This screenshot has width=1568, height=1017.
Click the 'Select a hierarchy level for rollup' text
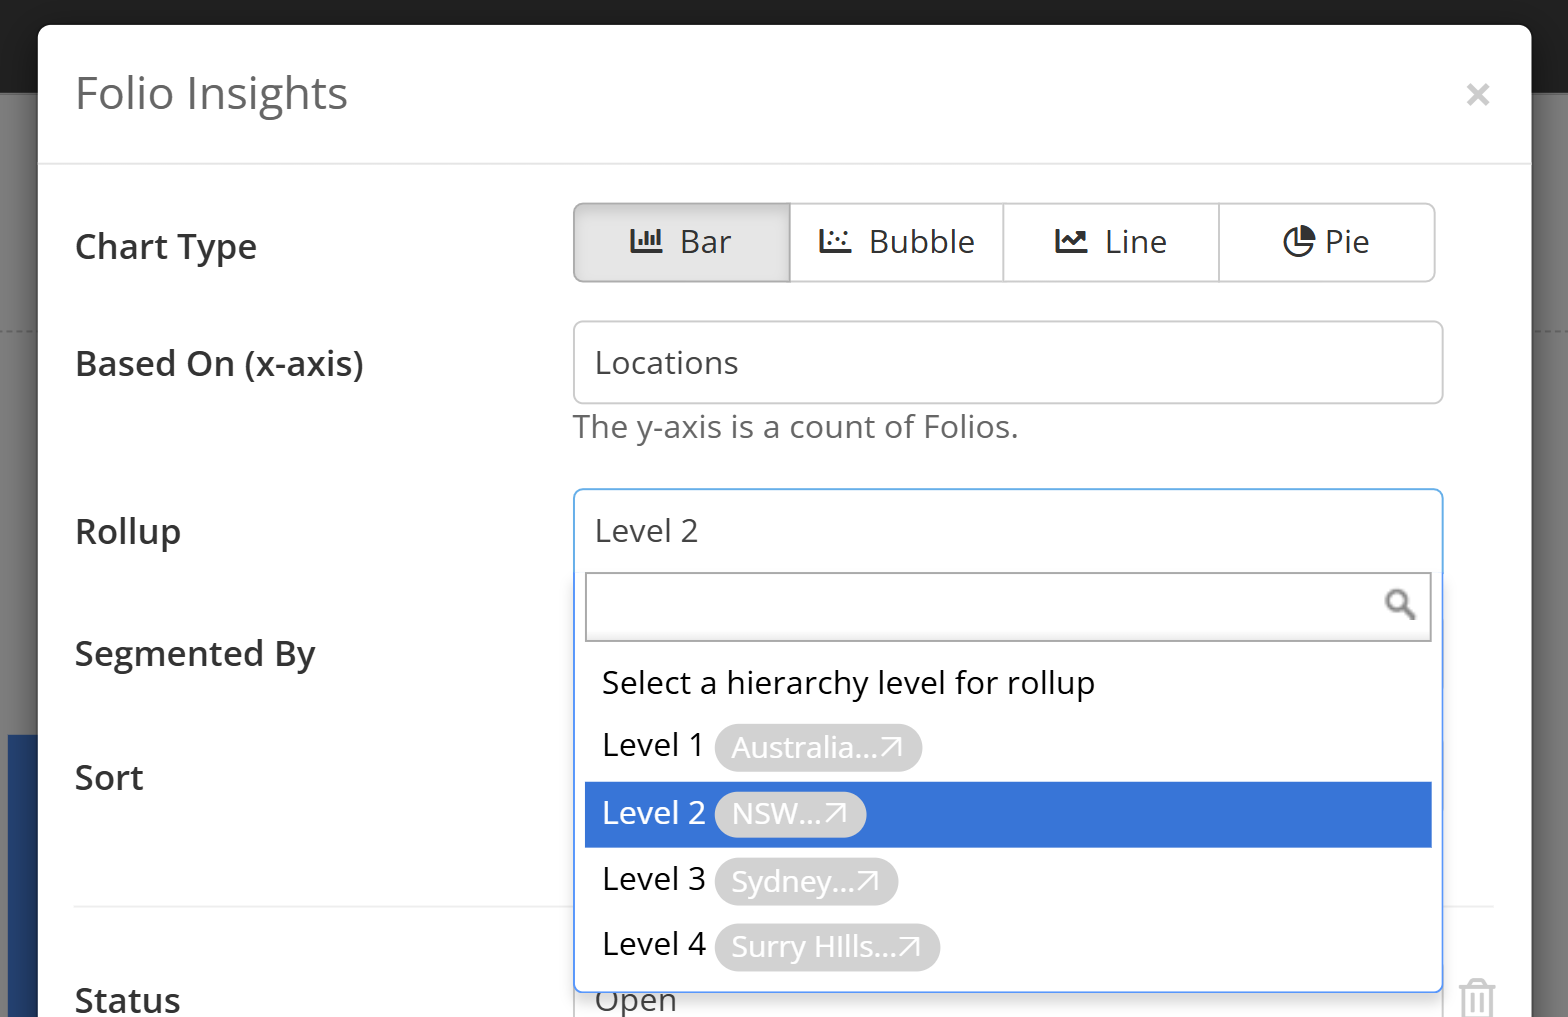click(x=848, y=683)
